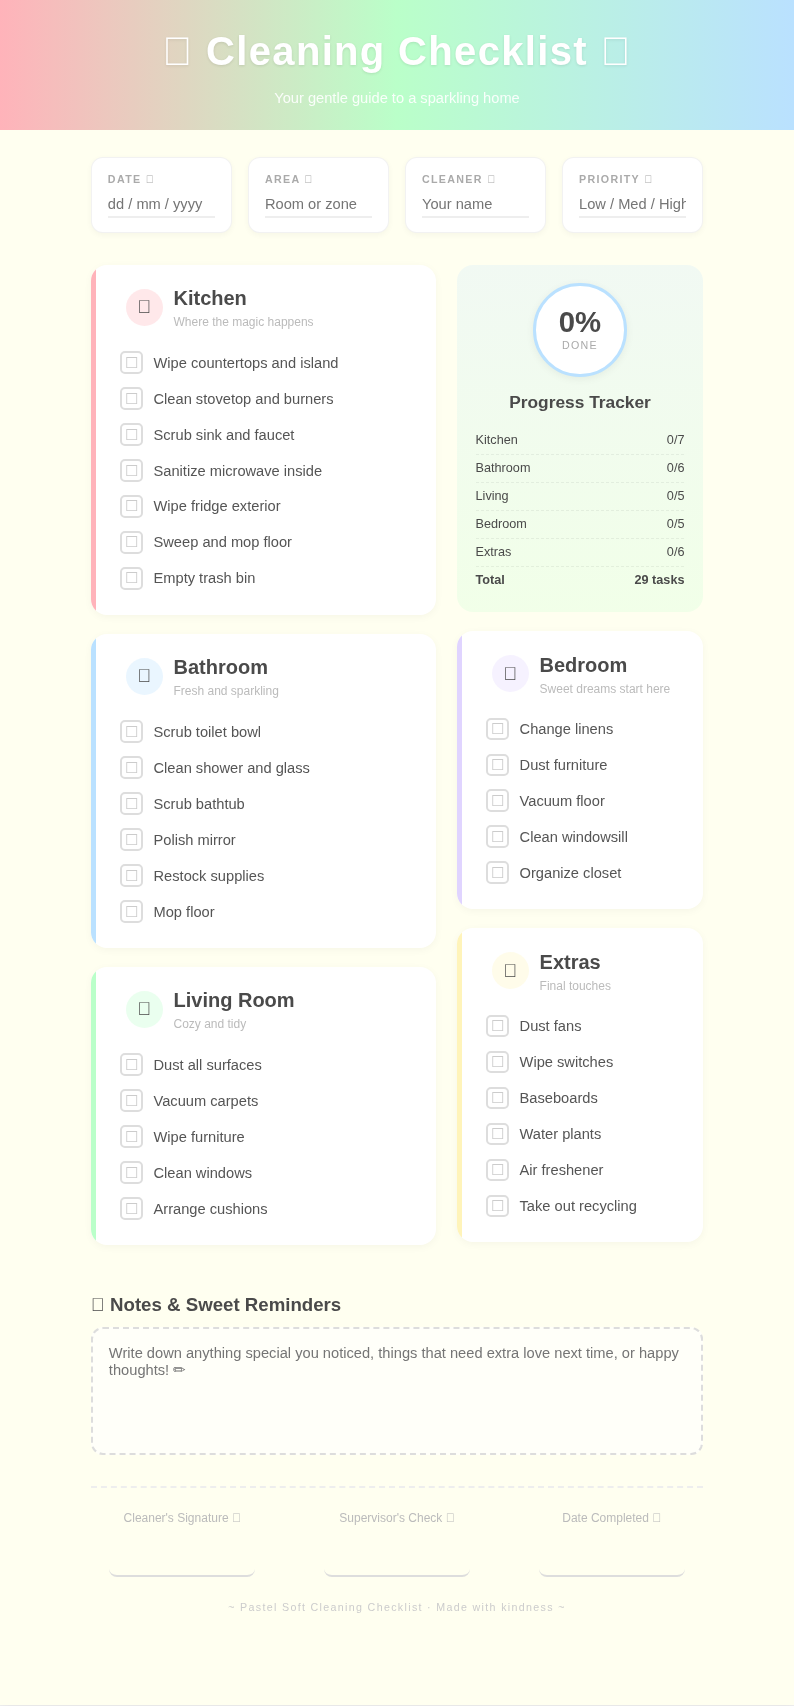This screenshot has width=794, height=1706.
Task: Click the Notes & Sweet Reminders icon
Action: [x=97, y=1304]
